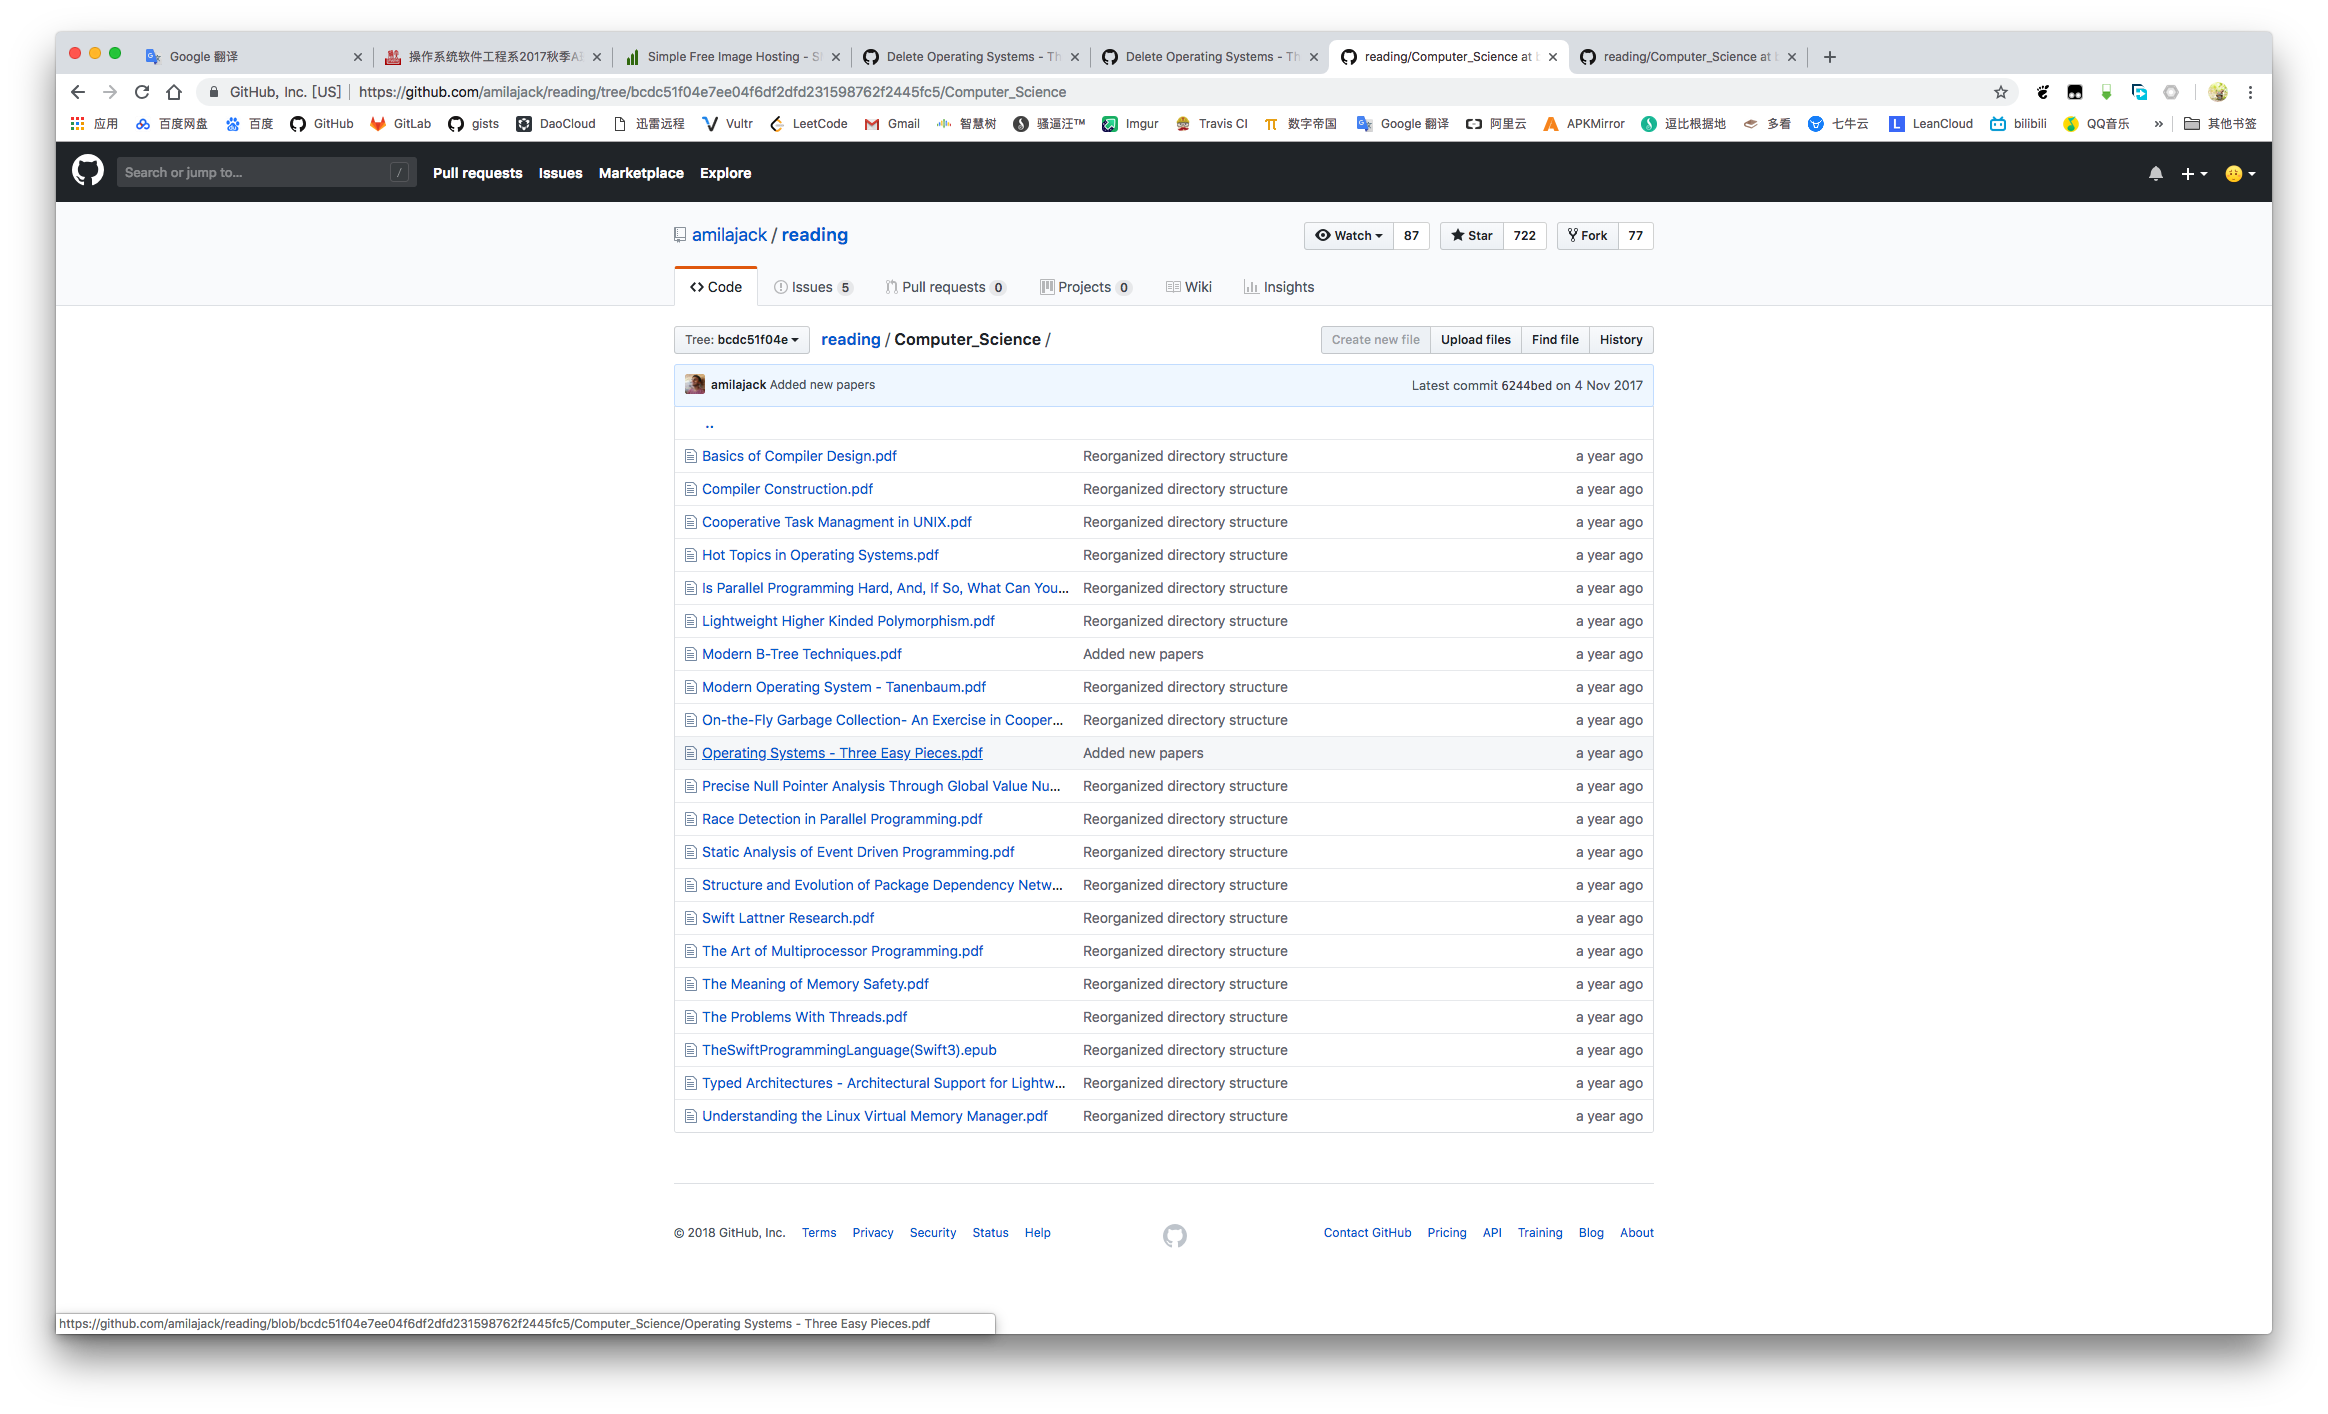Screen dimensions: 2328x1414
Task: Switch to the Insights tab
Action: [x=1279, y=287]
